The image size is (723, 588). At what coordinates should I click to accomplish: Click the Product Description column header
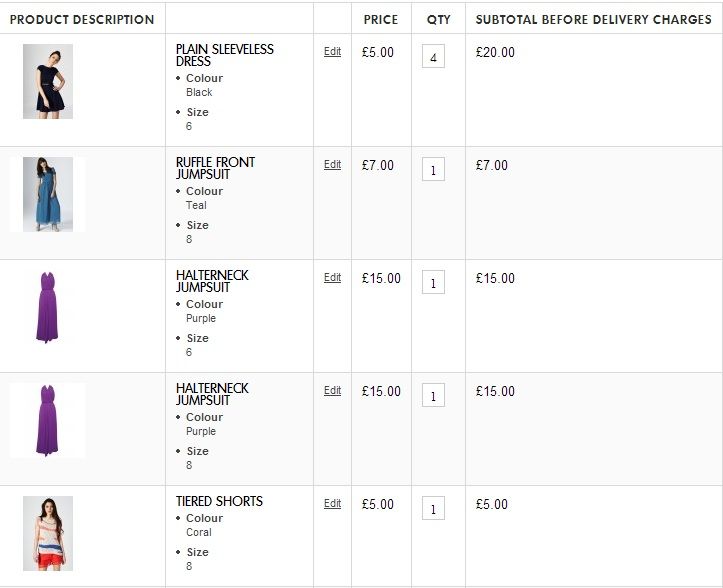coord(82,19)
